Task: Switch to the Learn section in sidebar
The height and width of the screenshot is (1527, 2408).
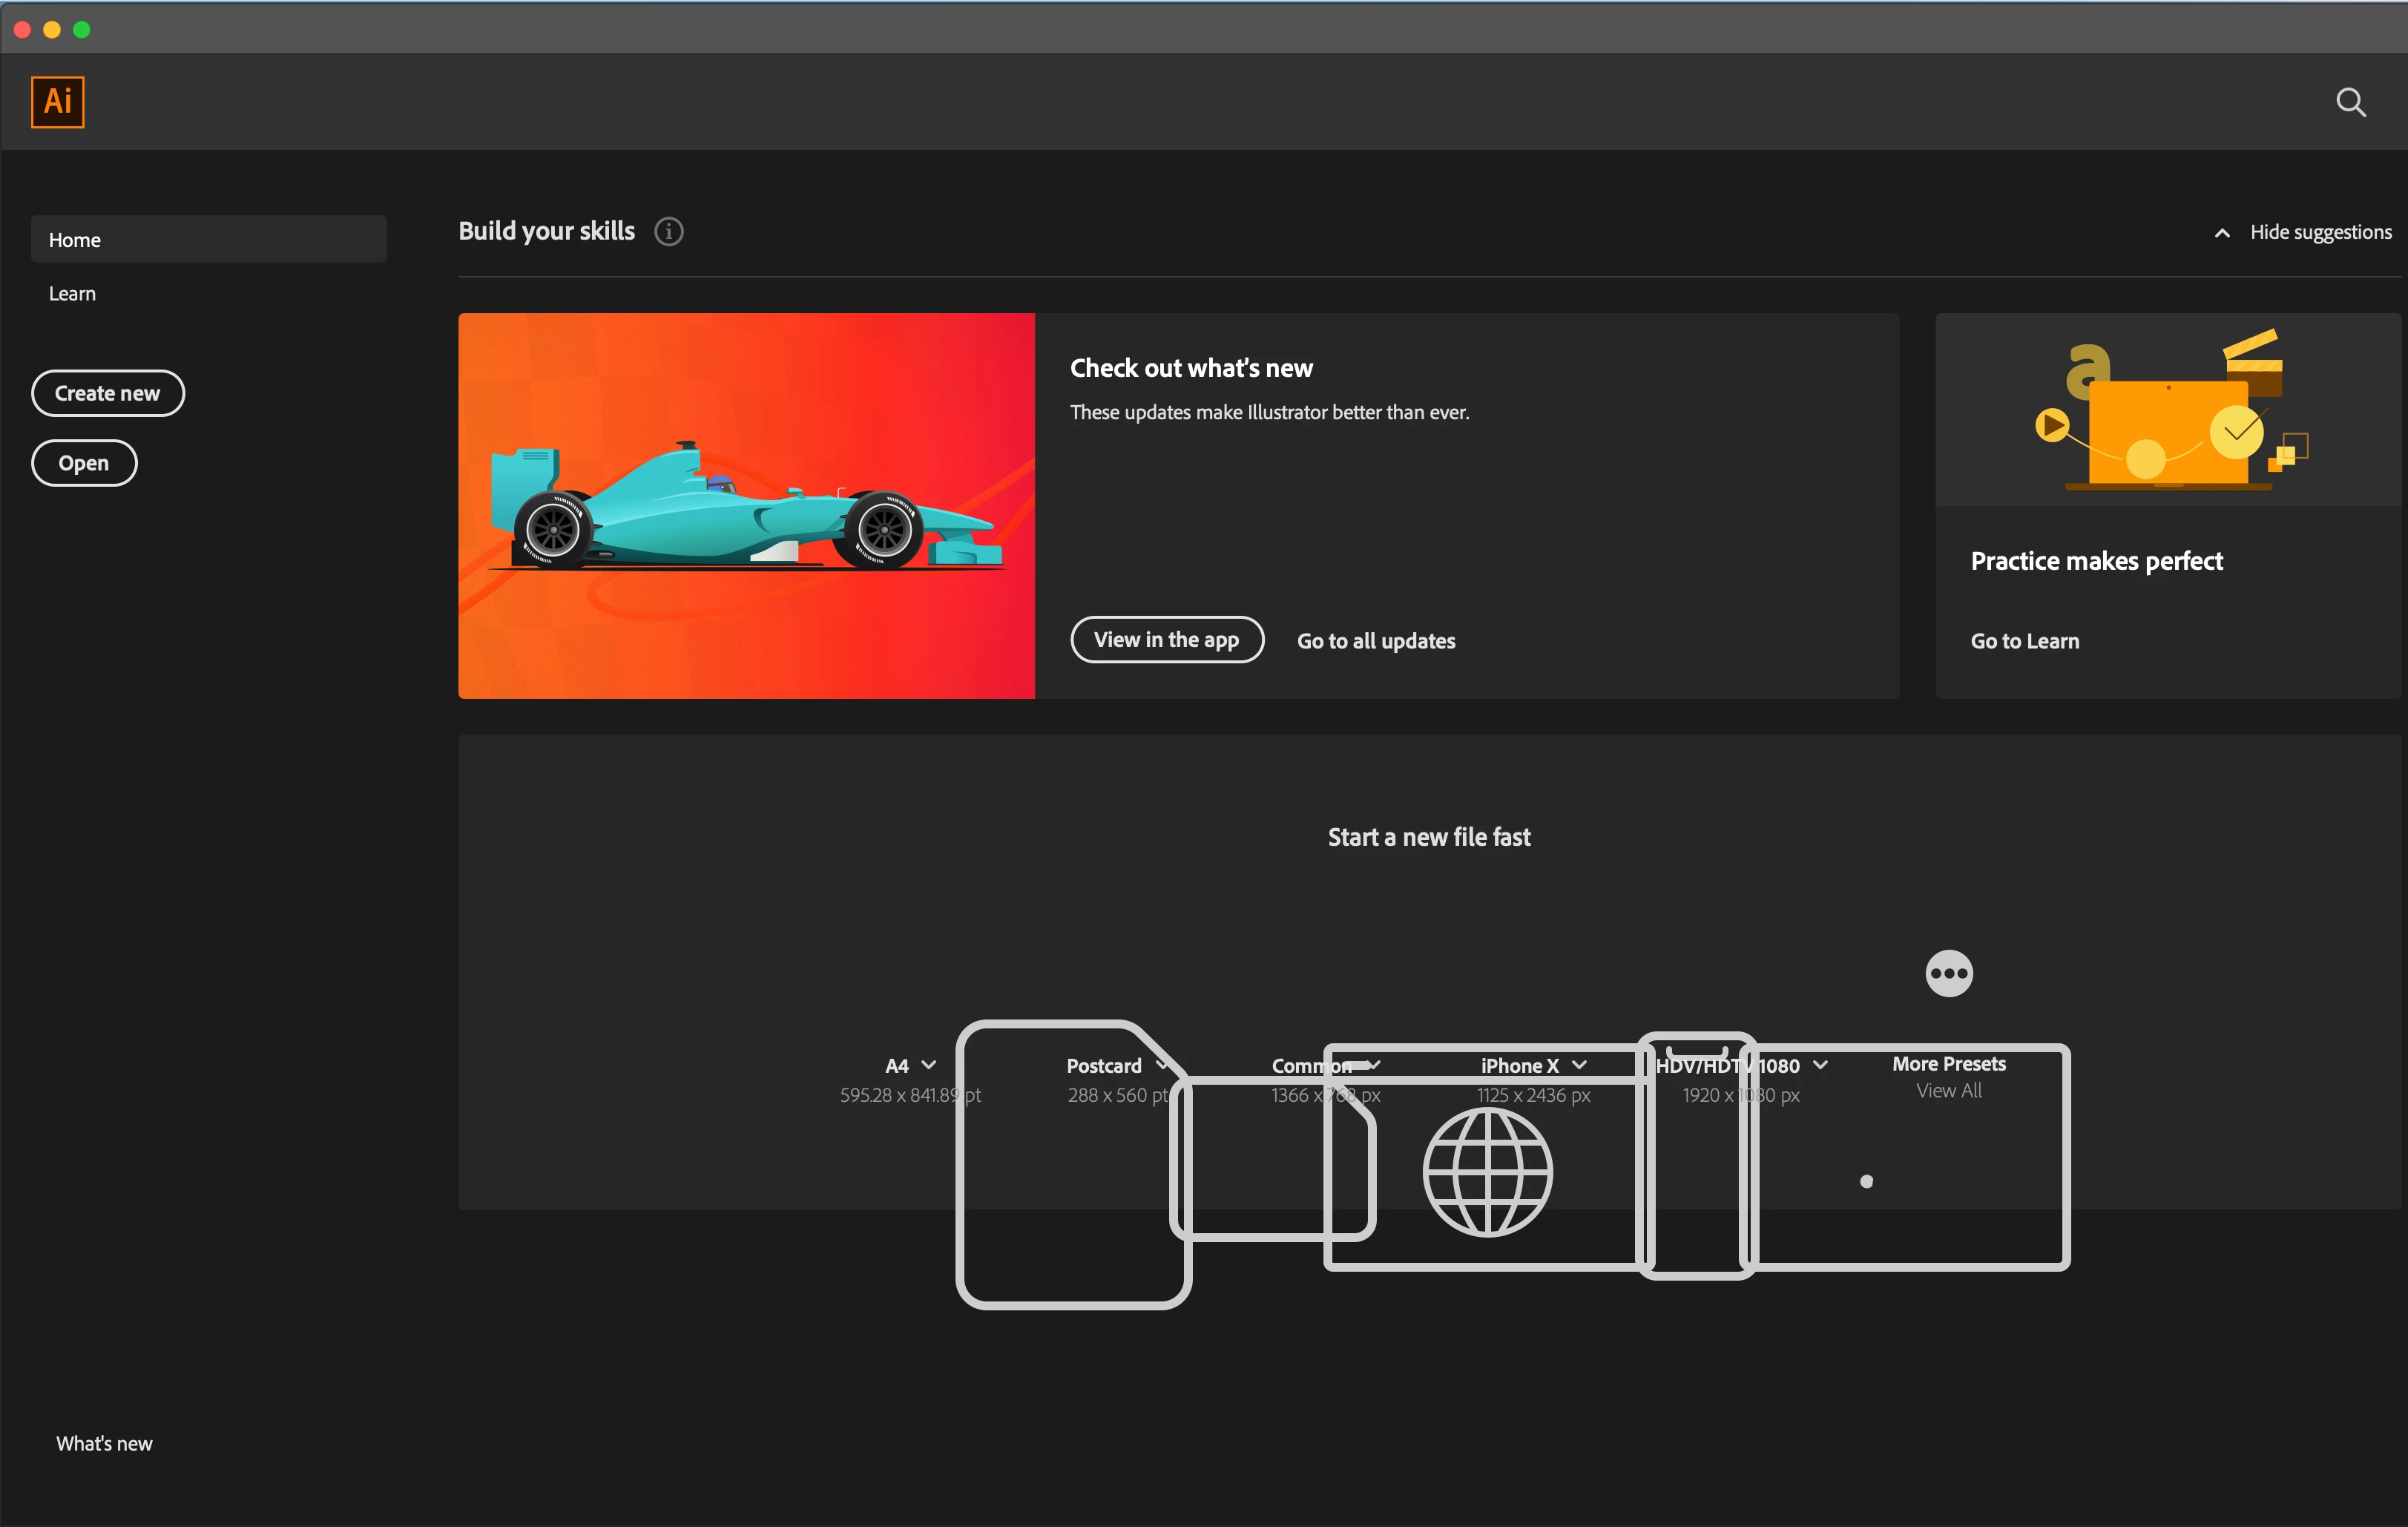Action: [x=72, y=294]
